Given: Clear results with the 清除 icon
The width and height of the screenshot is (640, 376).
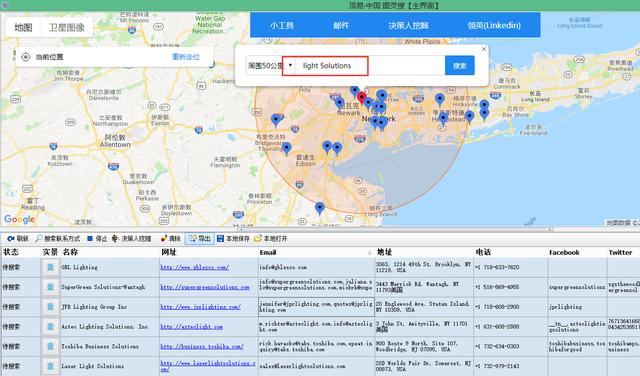Looking at the screenshot, I should (x=164, y=238).
